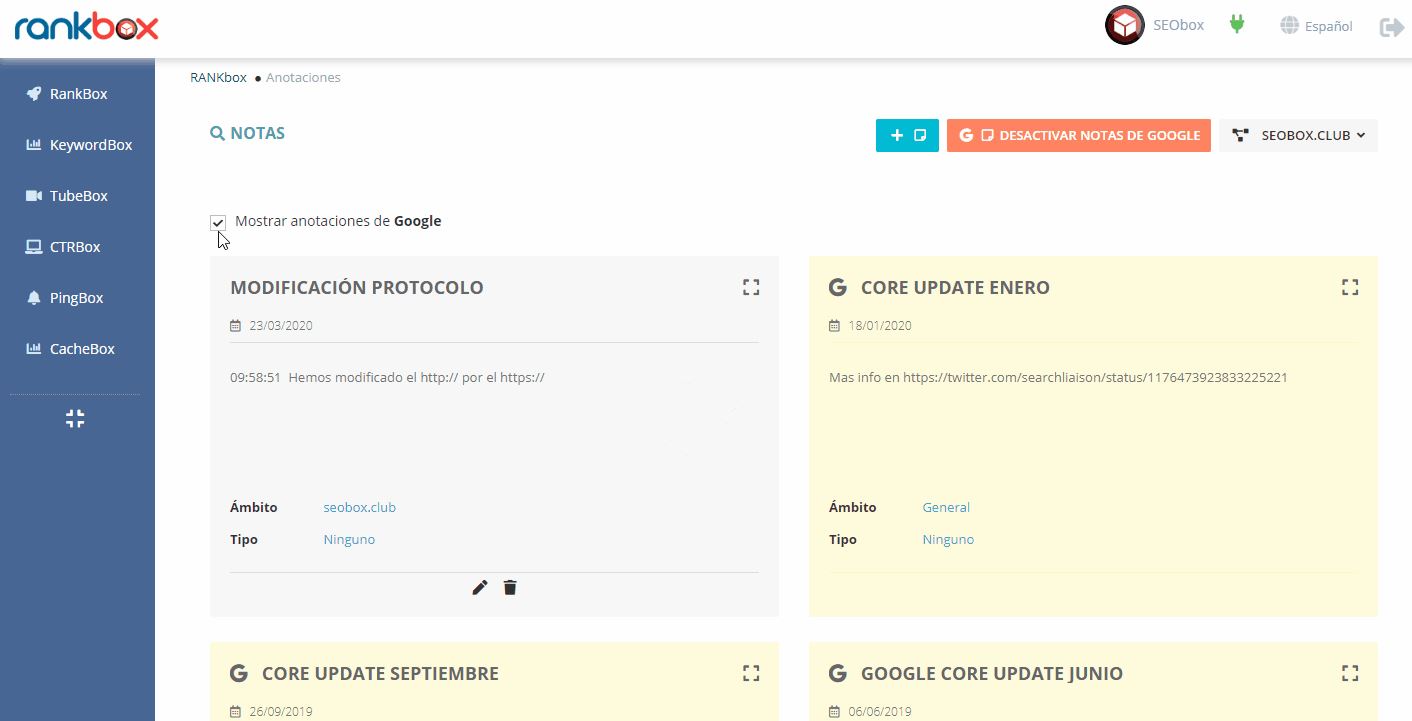Viewport: 1412px width, 721px height.
Task: Click the Google icon on Core Update Enero
Action: (838, 287)
